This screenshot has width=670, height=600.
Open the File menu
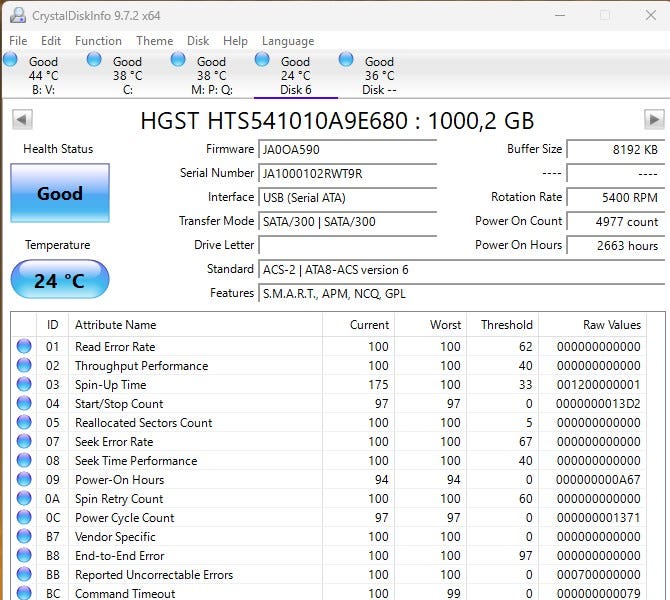coord(18,41)
